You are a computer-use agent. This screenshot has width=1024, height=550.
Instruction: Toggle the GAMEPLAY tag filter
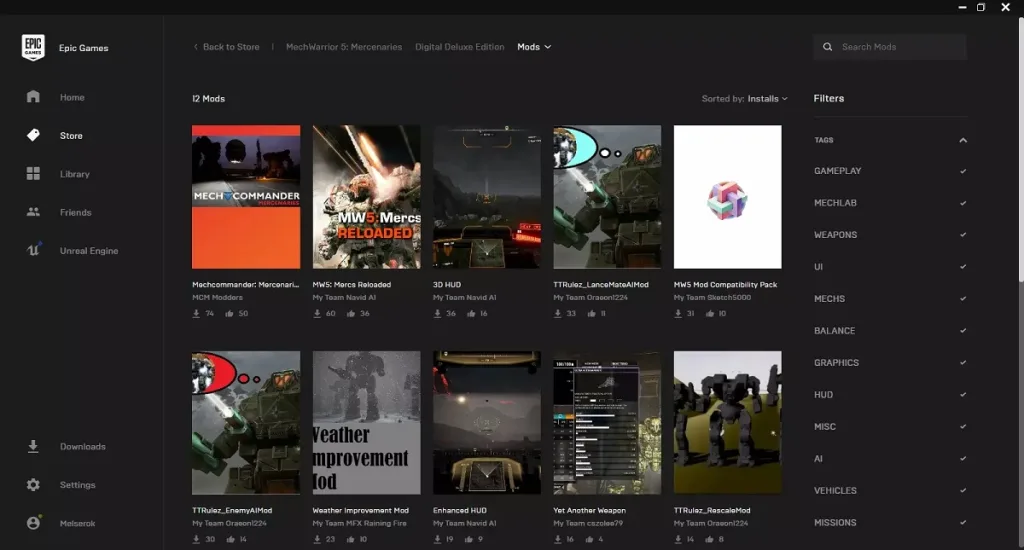pyautogui.click(x=890, y=171)
